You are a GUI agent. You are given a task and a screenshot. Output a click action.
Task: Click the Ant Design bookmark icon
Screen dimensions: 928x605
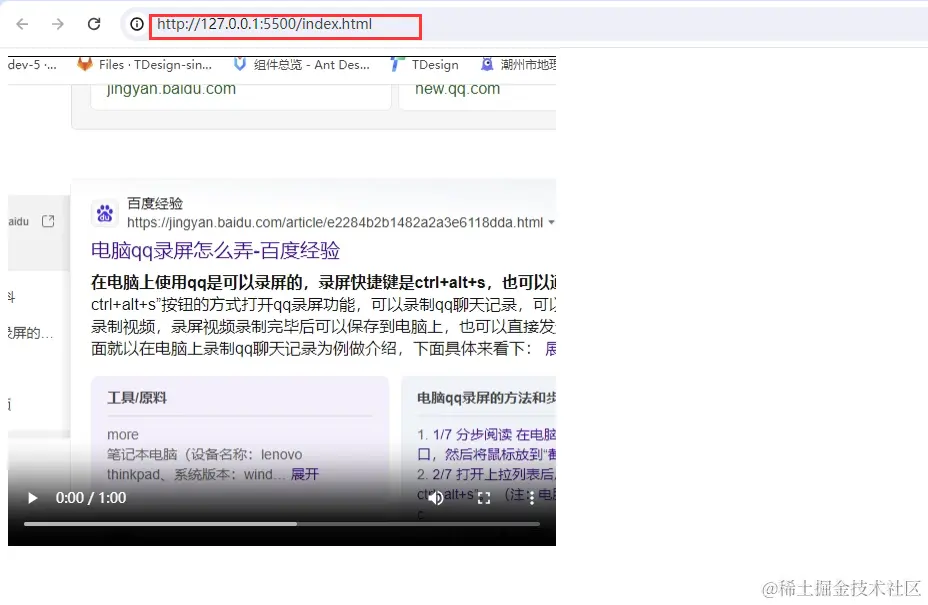[x=239, y=64]
